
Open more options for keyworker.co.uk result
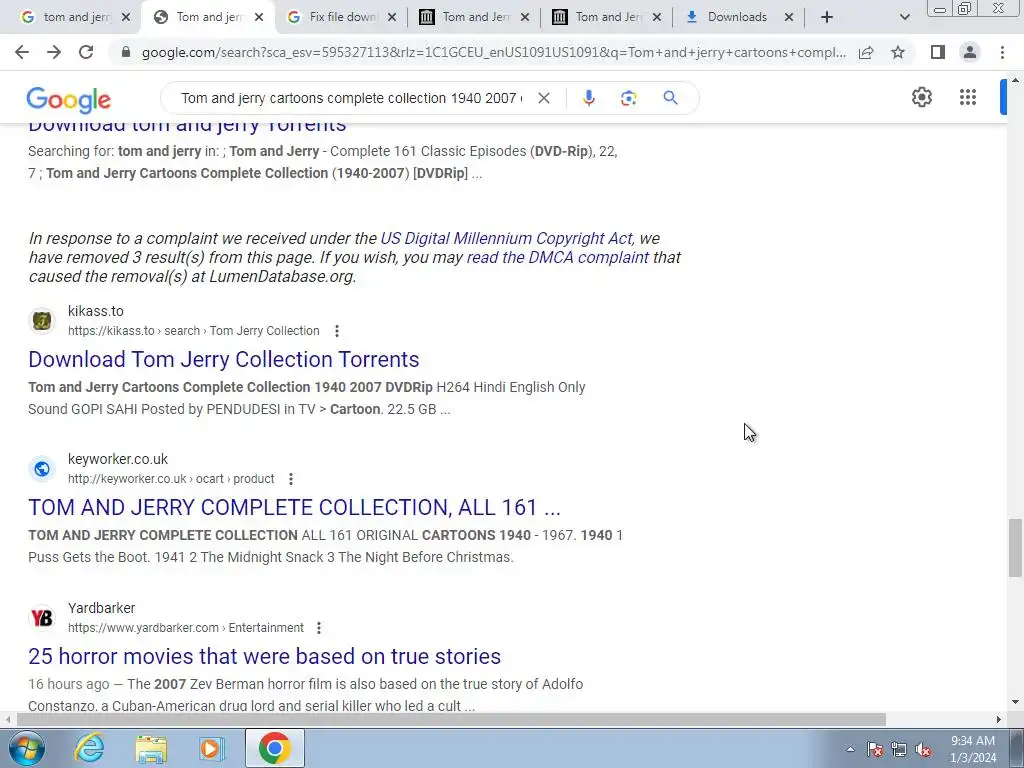(291, 479)
